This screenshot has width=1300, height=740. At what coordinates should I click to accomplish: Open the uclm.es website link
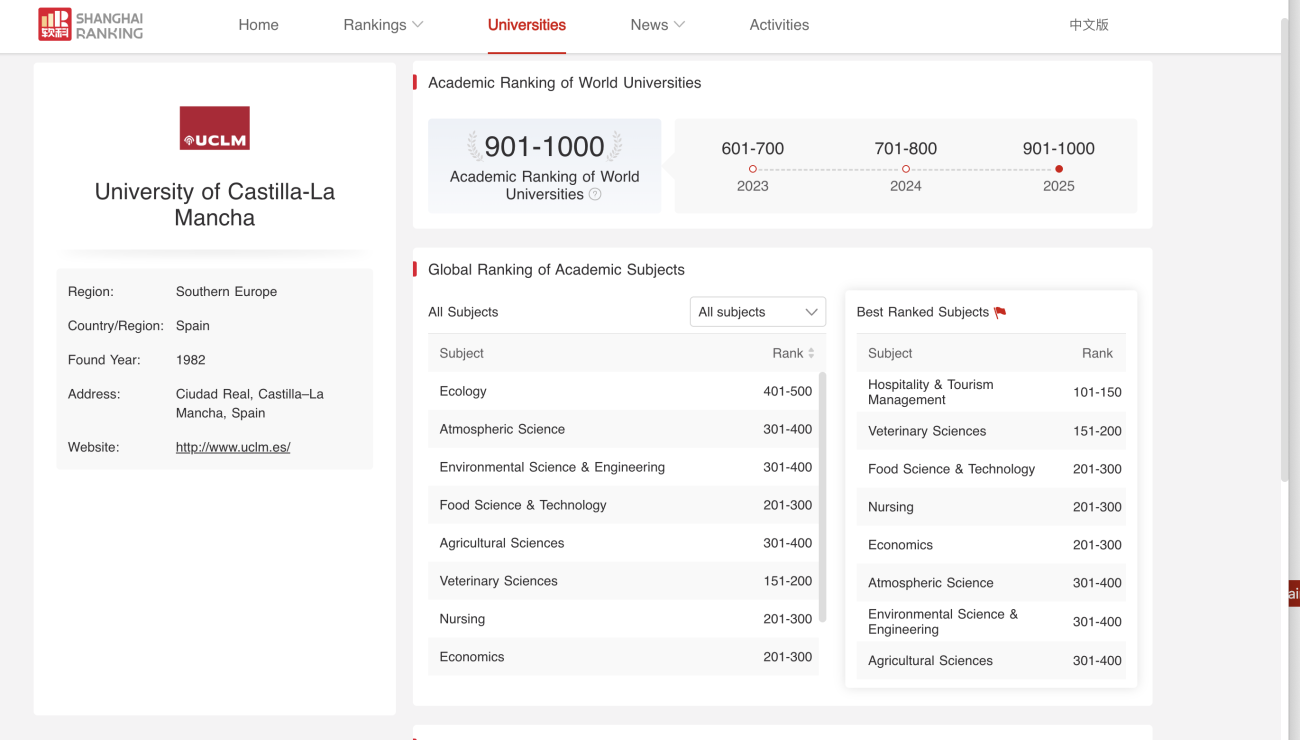(233, 447)
